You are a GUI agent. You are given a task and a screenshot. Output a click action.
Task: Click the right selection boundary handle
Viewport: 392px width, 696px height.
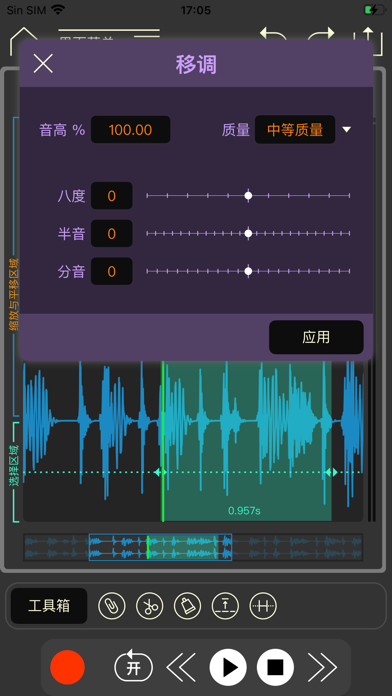332,472
